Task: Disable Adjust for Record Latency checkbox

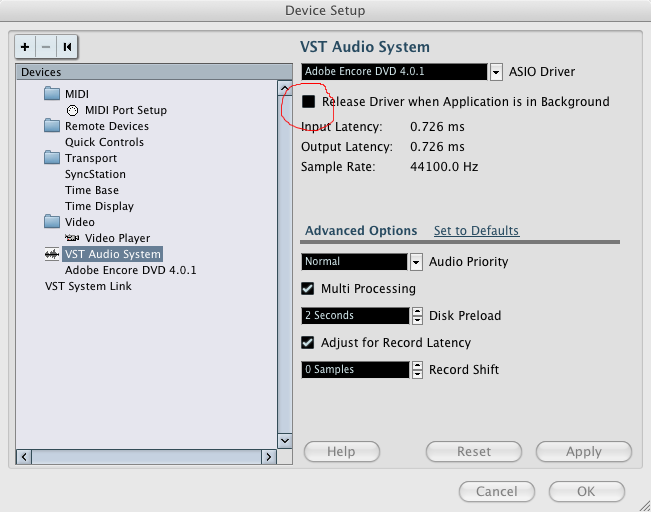Action: (x=309, y=343)
